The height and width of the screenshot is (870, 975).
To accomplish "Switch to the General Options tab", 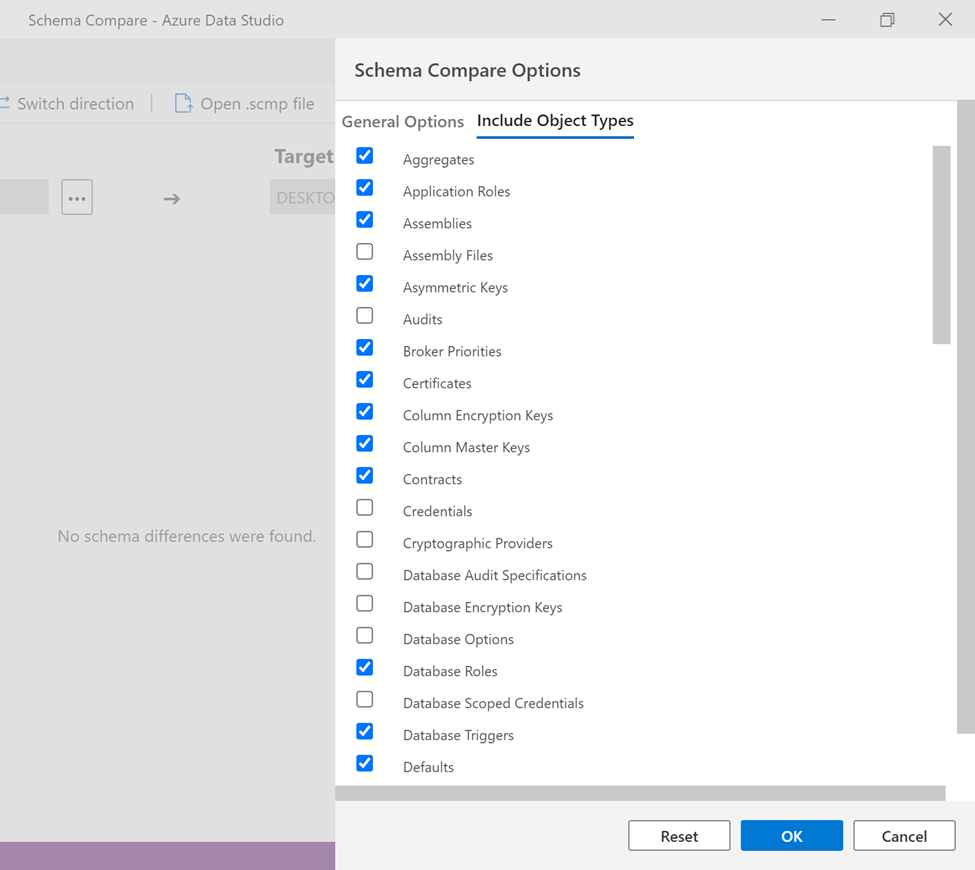I will 403,122.
